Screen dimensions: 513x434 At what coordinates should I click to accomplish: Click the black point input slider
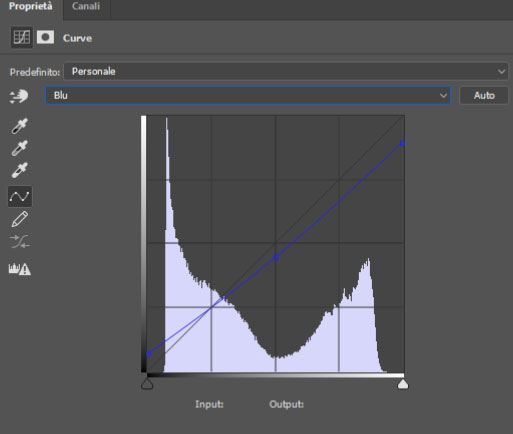(x=147, y=384)
